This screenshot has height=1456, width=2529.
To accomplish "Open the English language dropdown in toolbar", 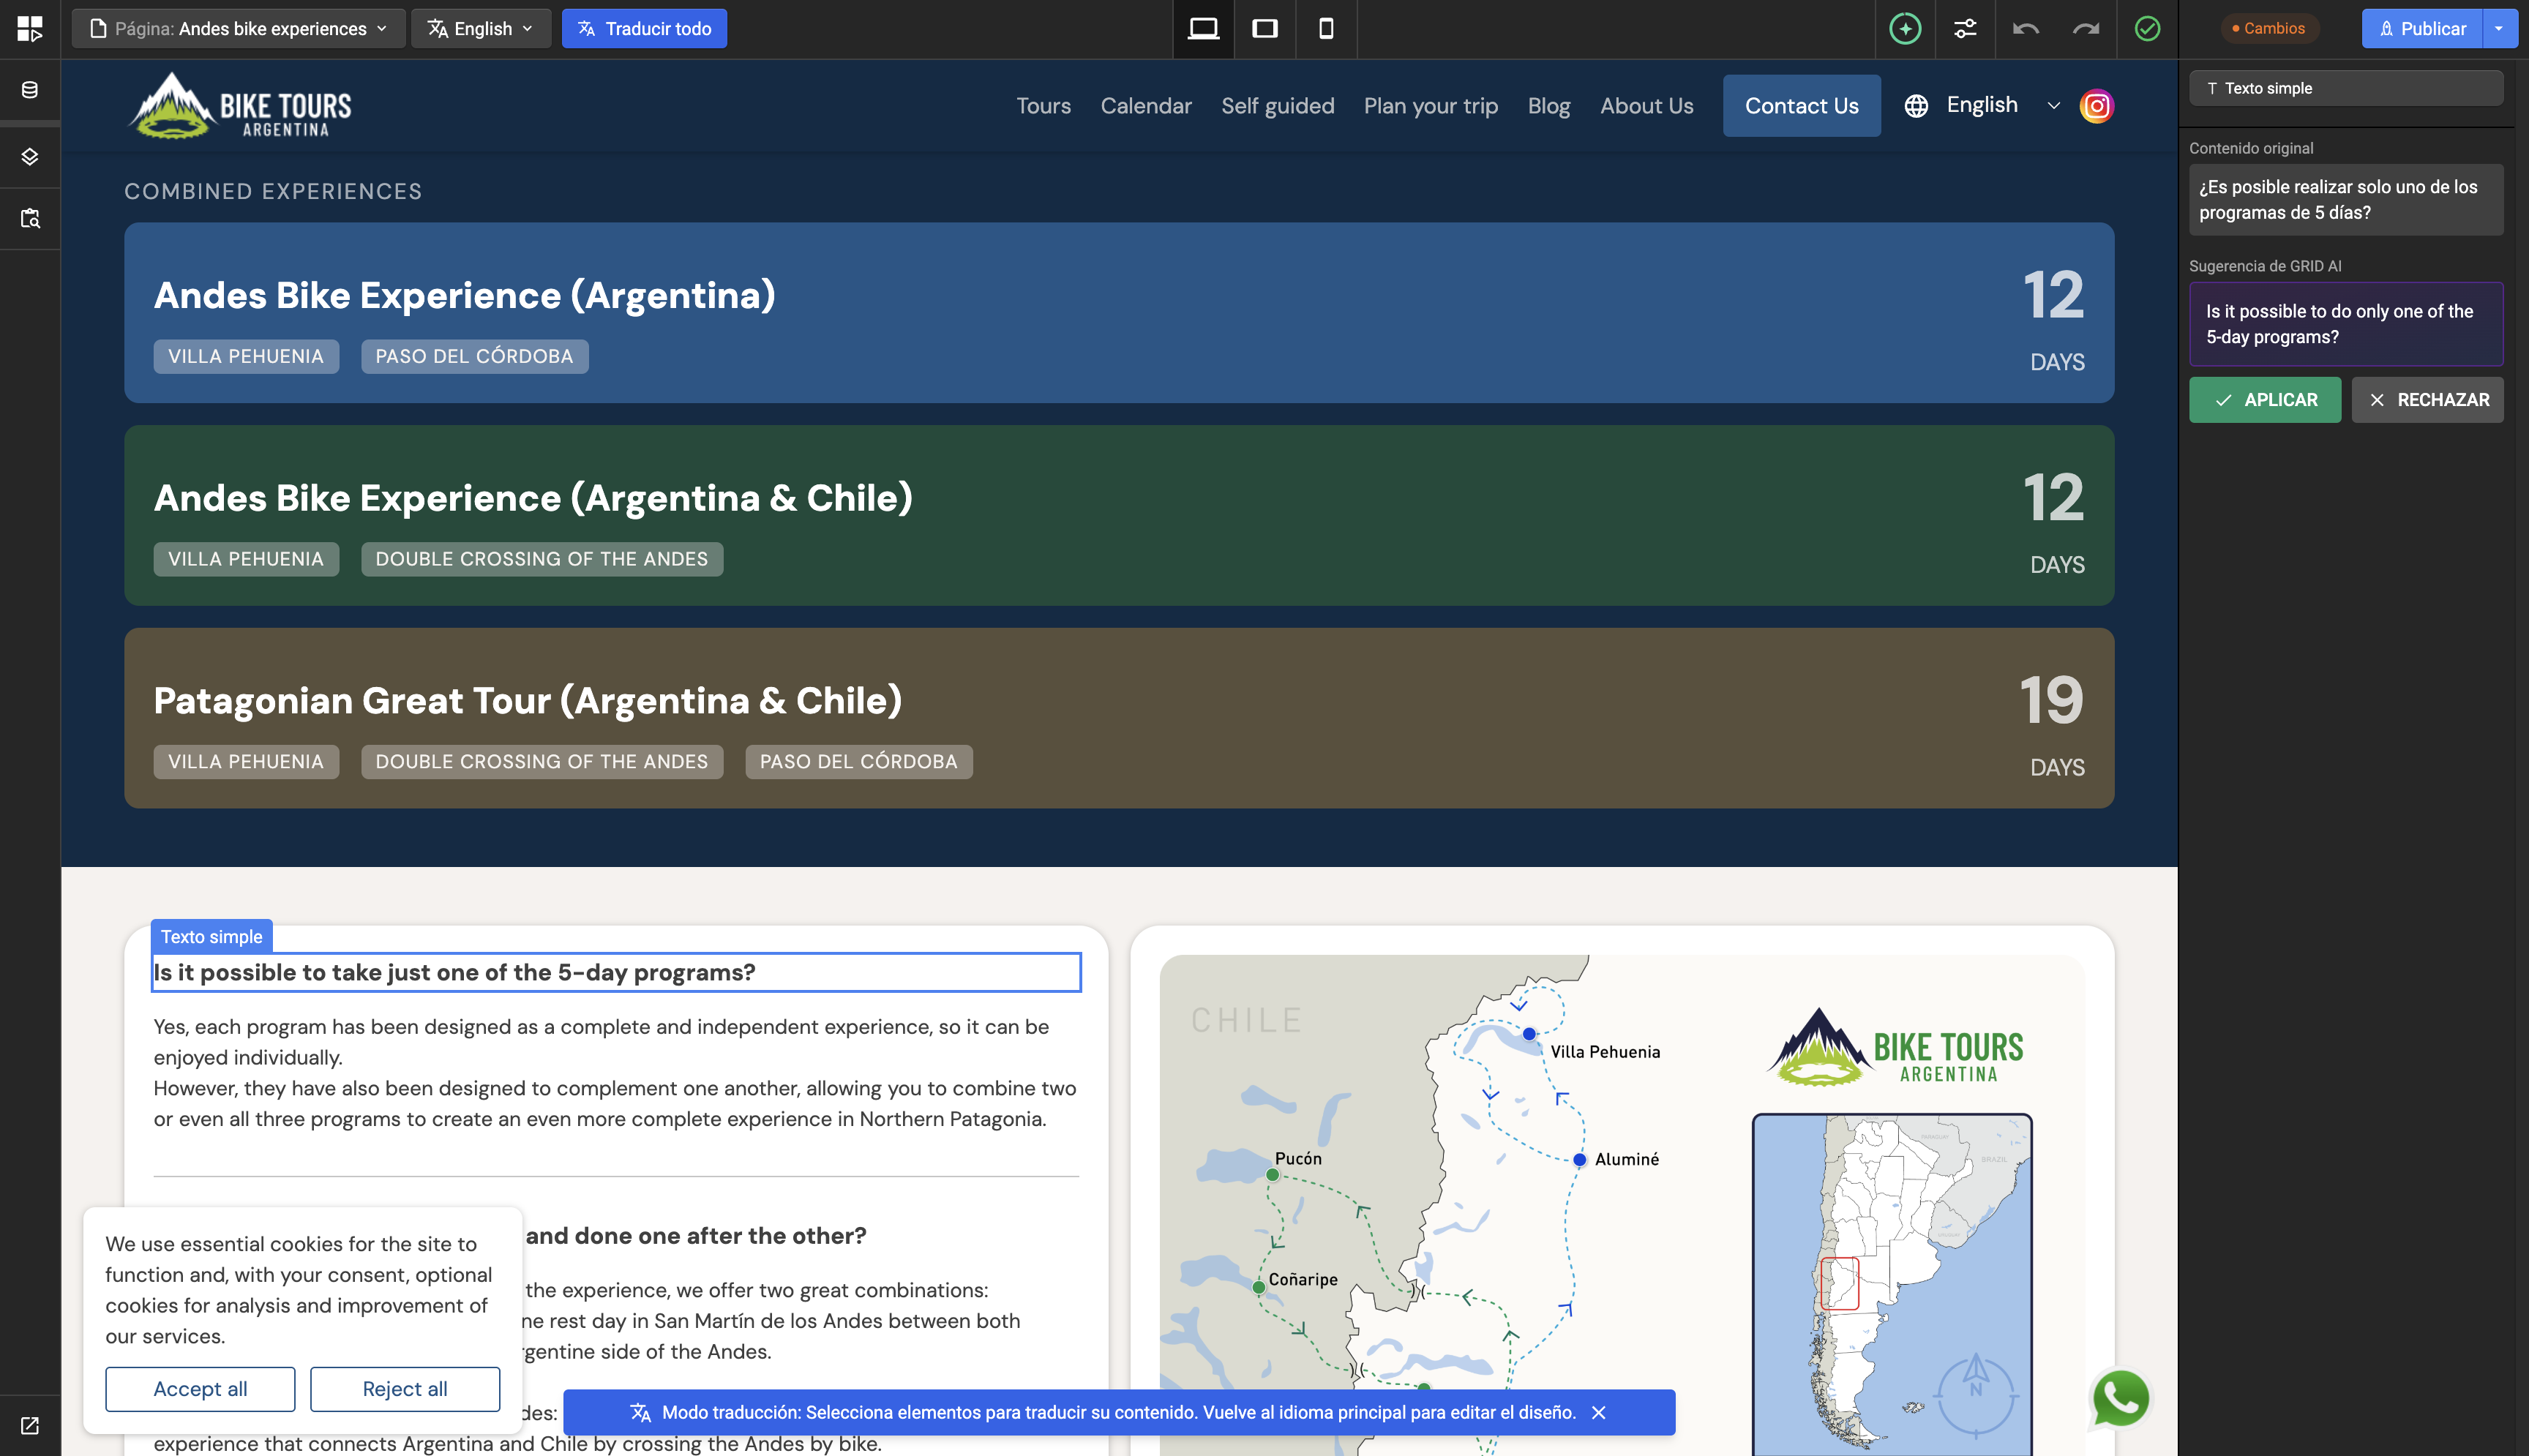I will pyautogui.click(x=481, y=28).
